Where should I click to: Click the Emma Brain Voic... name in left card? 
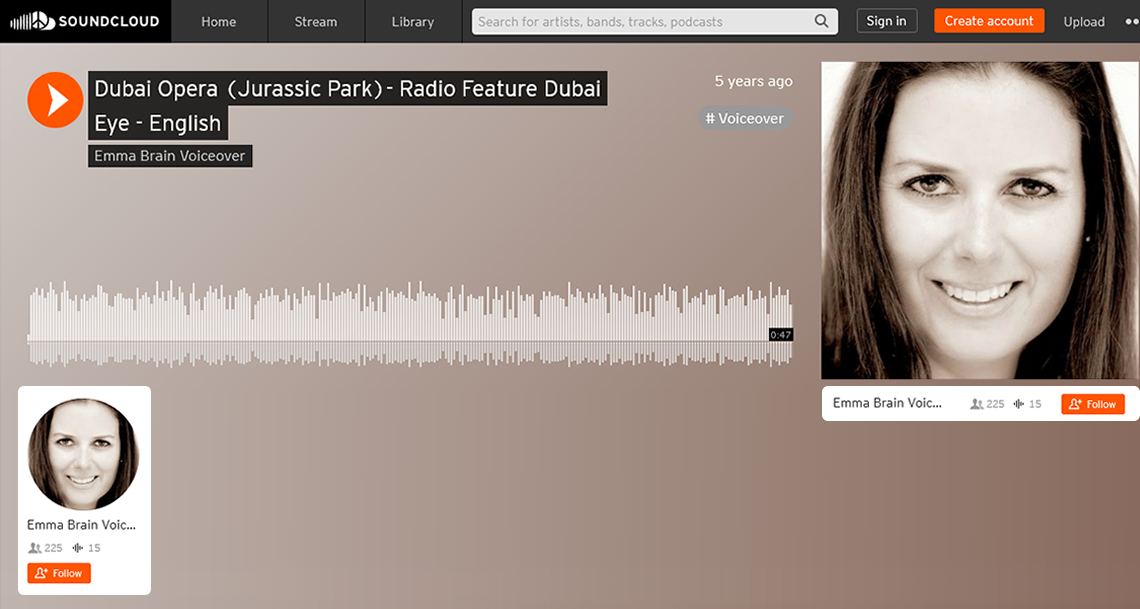pyautogui.click(x=81, y=525)
